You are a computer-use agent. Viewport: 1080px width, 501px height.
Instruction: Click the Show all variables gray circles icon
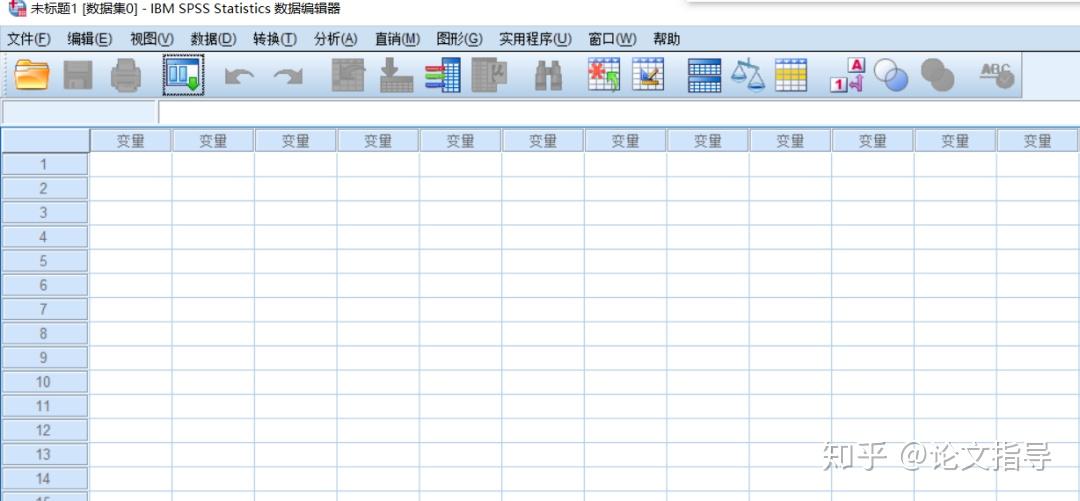coord(937,74)
